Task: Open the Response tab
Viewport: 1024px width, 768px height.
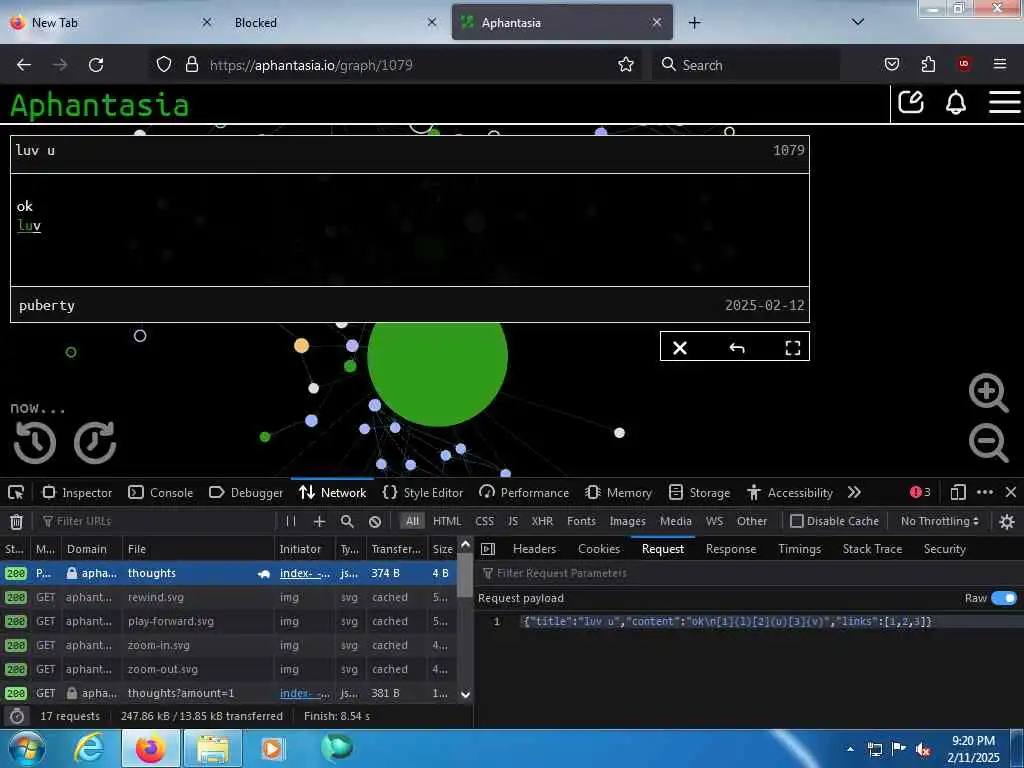Action: point(731,549)
